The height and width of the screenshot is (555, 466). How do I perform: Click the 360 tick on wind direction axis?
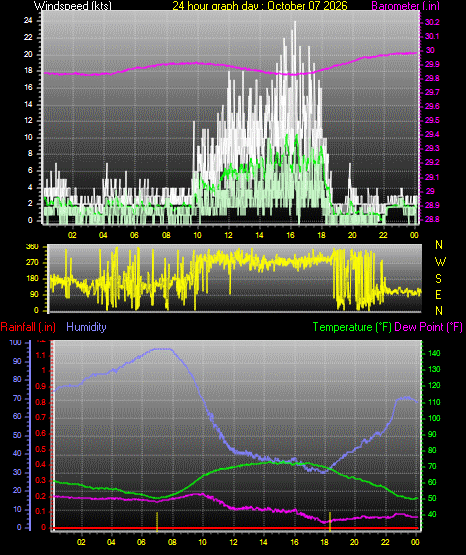[x=32, y=247]
